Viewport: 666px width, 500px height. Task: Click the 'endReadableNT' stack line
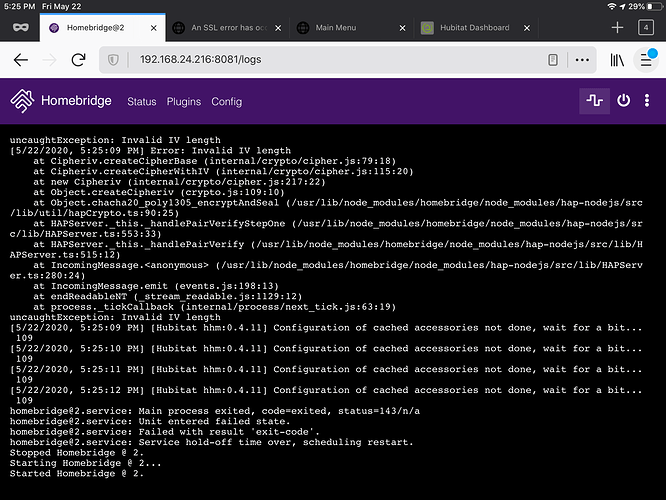(x=168, y=297)
